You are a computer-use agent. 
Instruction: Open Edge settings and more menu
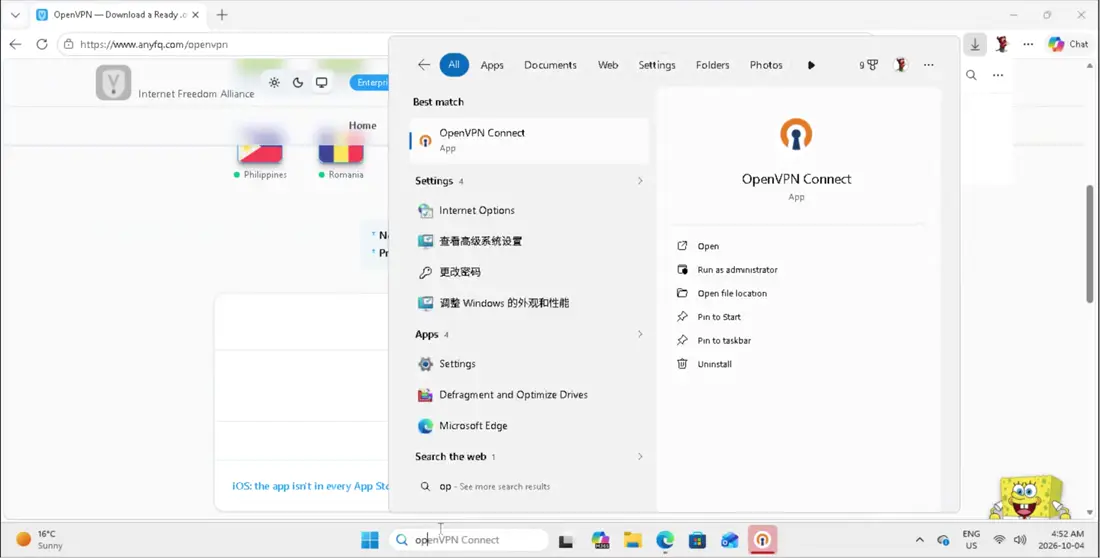tap(1028, 44)
